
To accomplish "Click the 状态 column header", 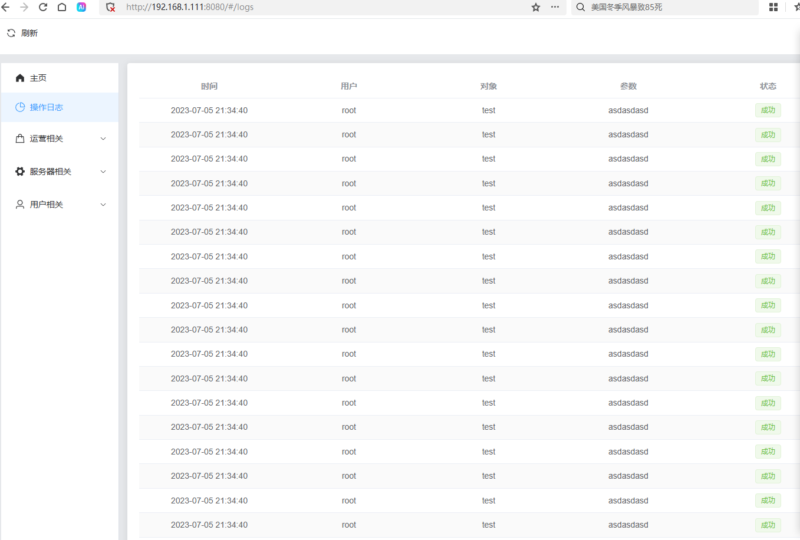I will [x=768, y=87].
